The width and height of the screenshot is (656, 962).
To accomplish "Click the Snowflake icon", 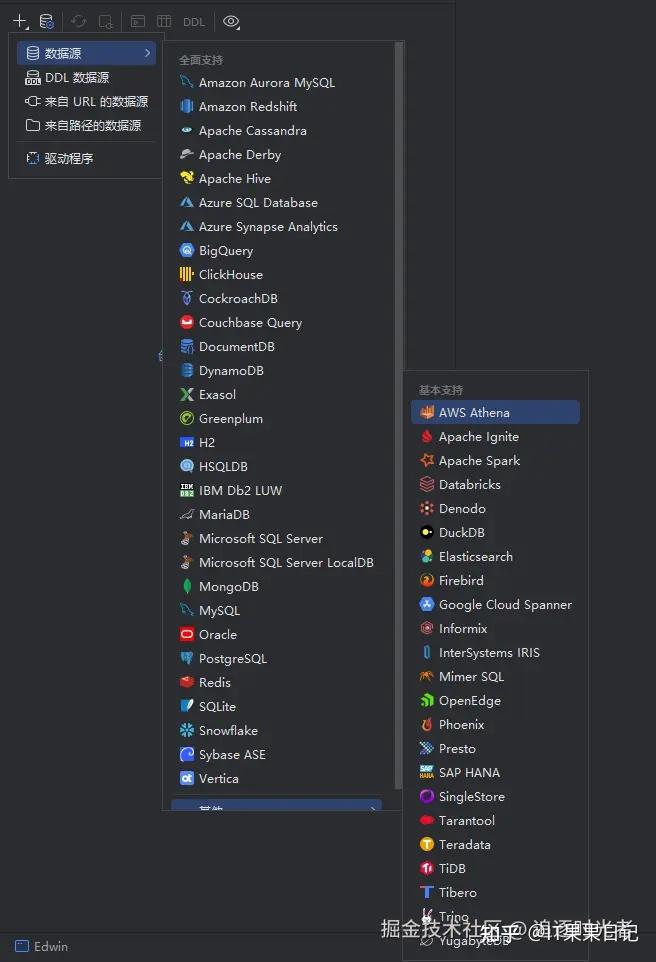I will click(187, 730).
